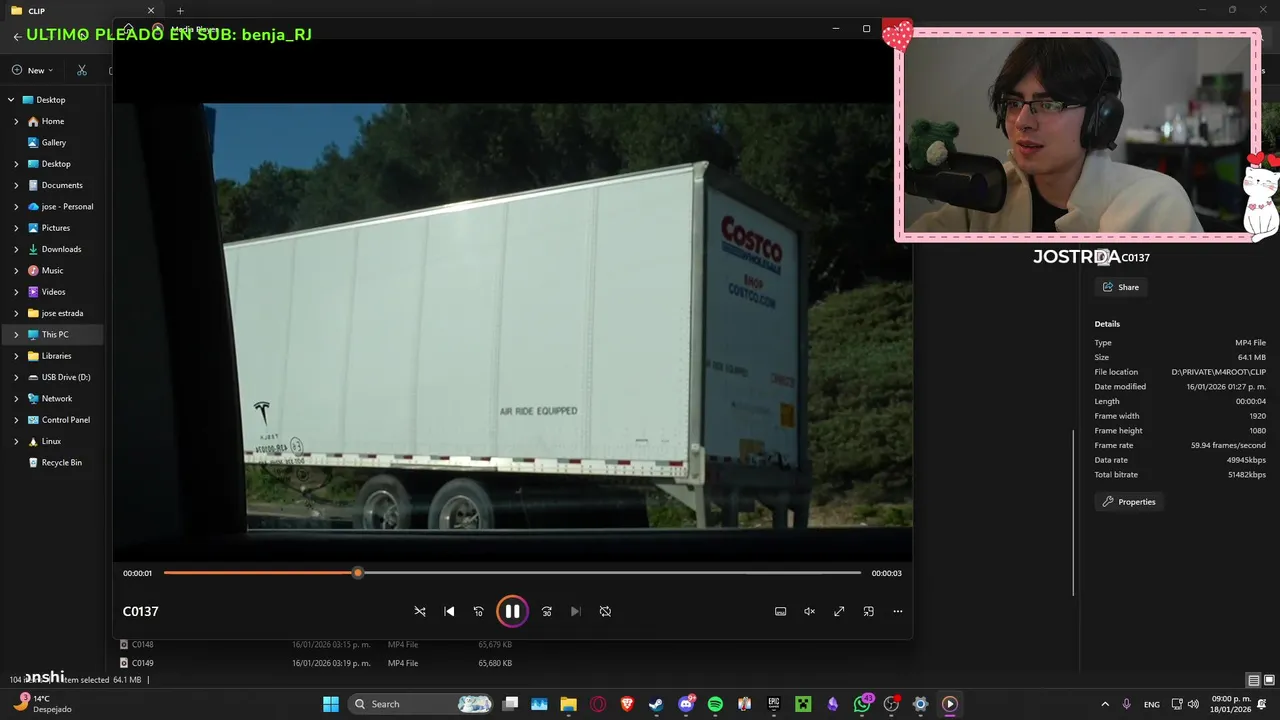Image resolution: width=1280 pixels, height=720 pixels.
Task: Launch Opera browser from taskbar
Action: (598, 704)
